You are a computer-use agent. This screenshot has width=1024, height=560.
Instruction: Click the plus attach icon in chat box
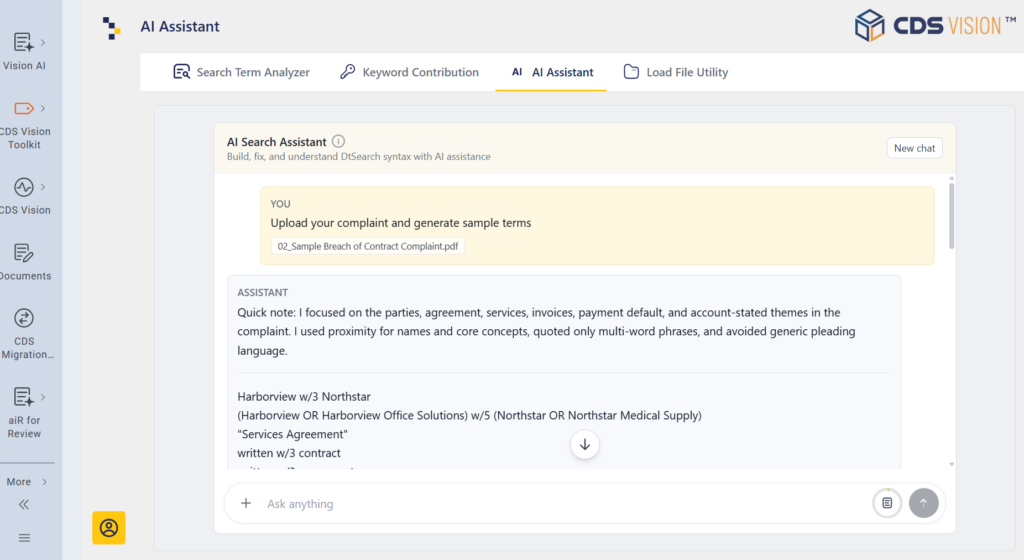click(x=246, y=503)
